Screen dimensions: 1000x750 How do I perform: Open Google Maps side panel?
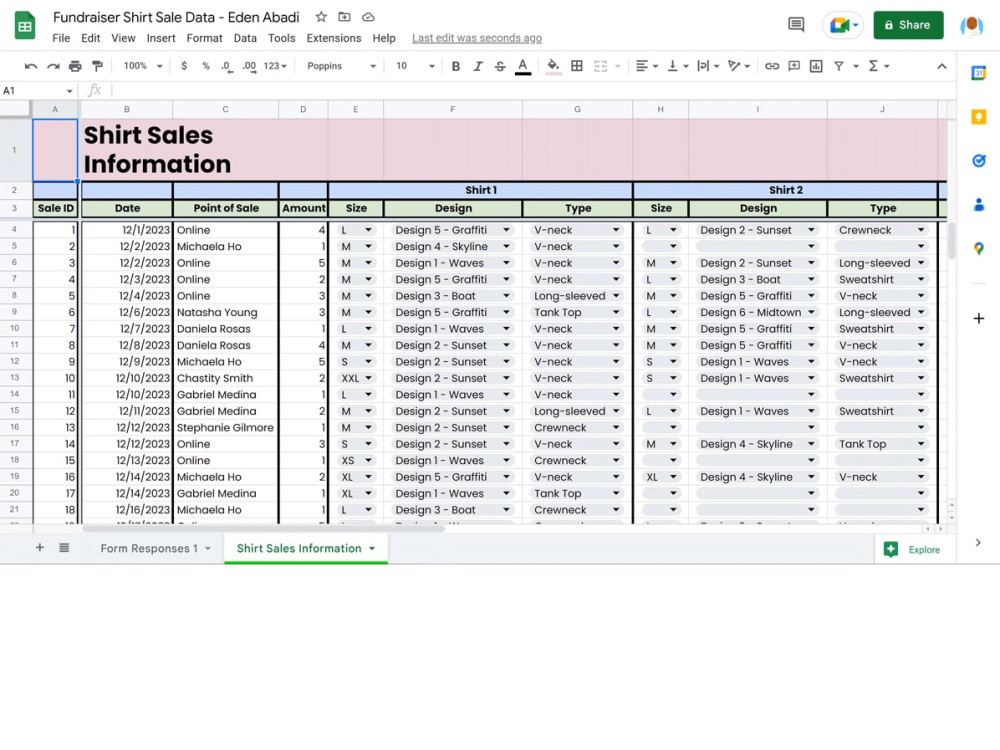(x=978, y=249)
